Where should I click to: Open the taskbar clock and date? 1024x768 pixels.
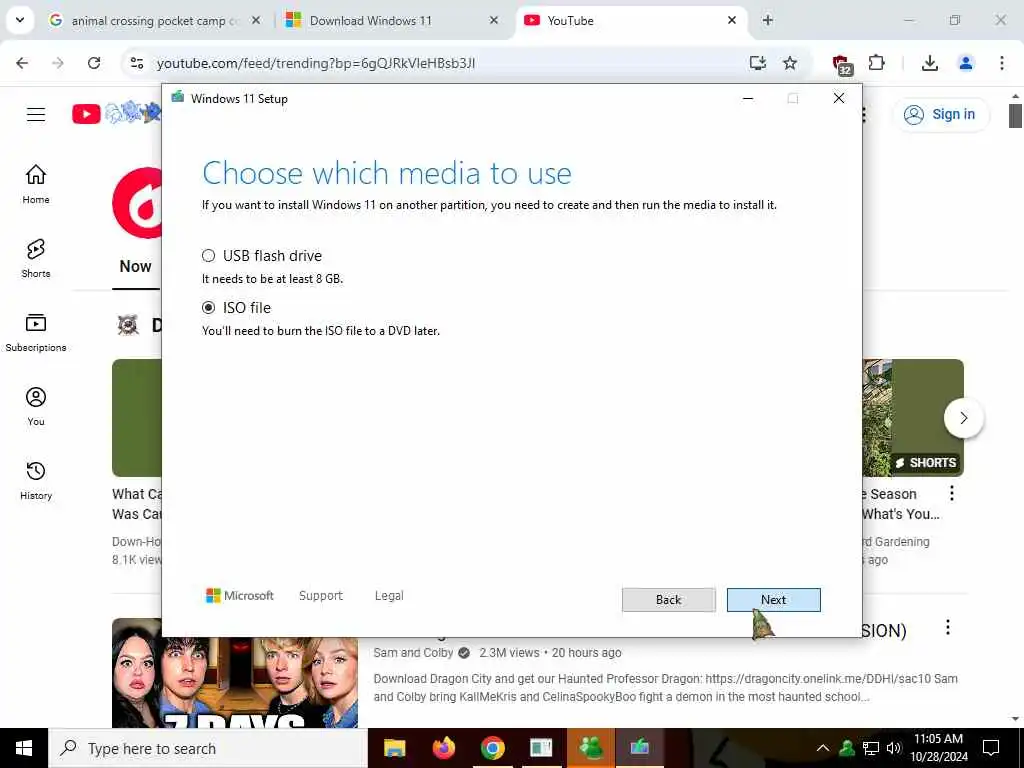938,748
